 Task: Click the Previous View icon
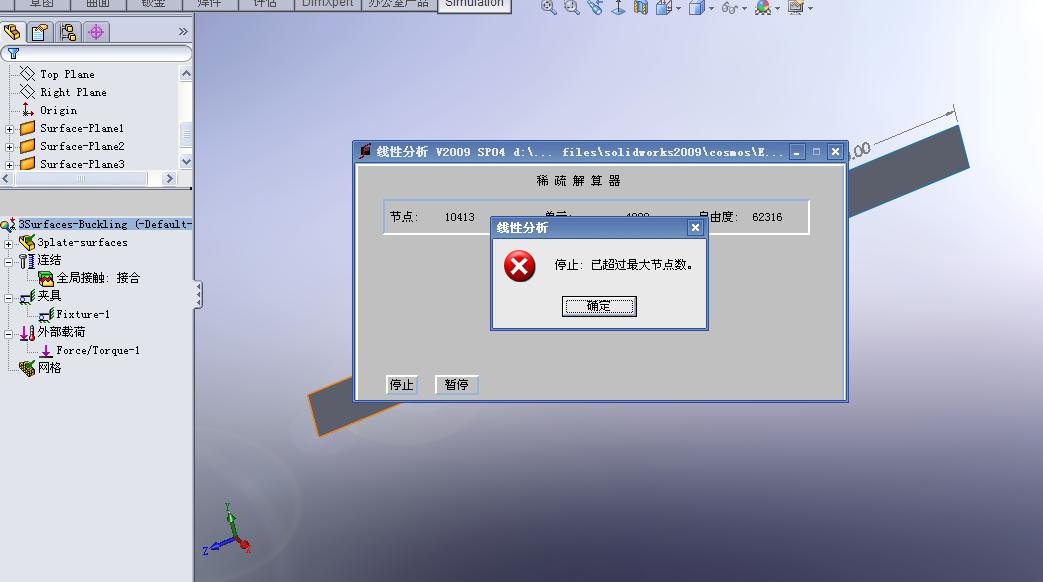[595, 7]
